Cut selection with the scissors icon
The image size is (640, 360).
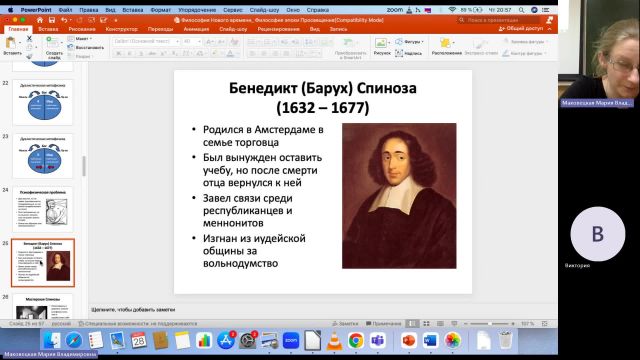click(29, 38)
